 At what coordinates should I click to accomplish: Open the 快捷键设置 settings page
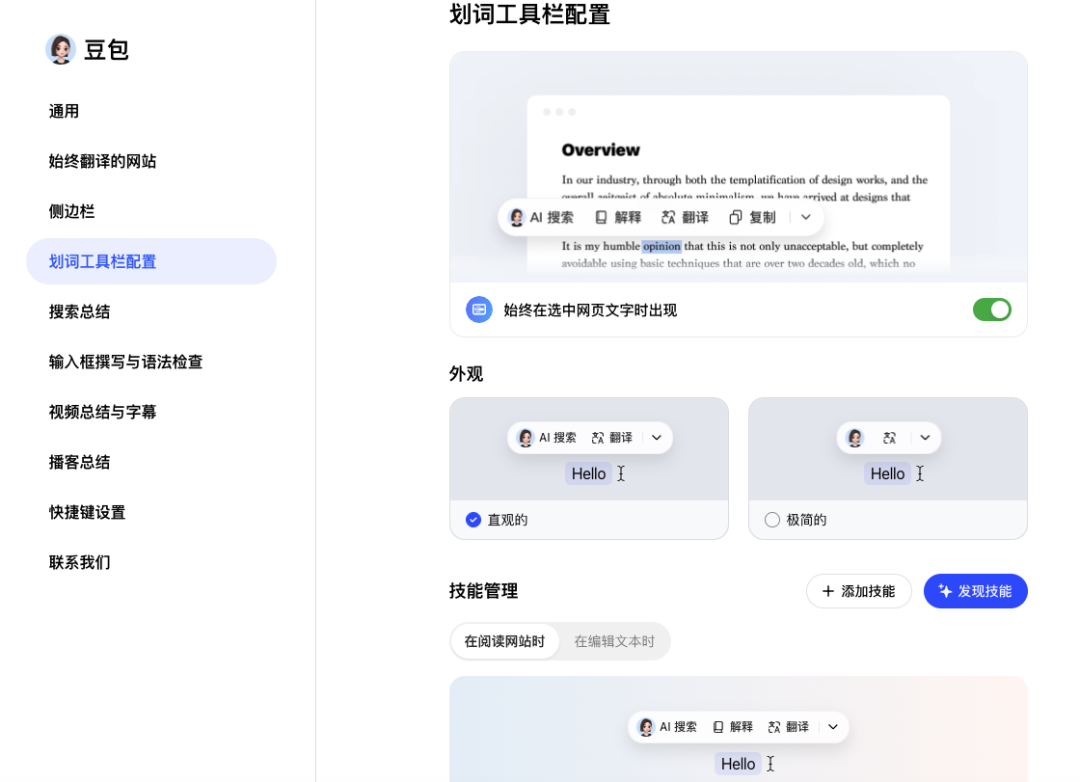(88, 512)
